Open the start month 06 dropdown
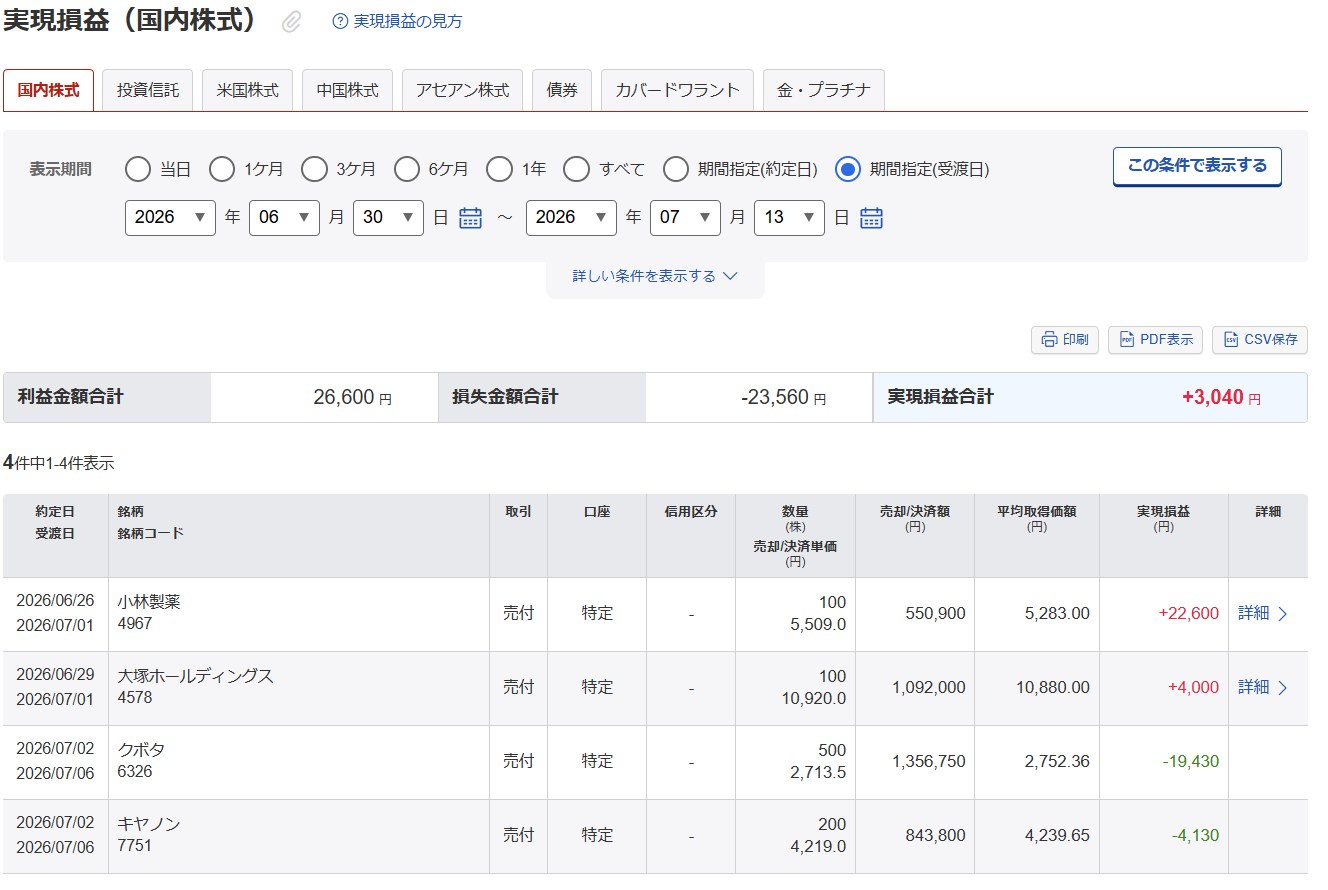This screenshot has height=890, width=1328. coord(284,218)
